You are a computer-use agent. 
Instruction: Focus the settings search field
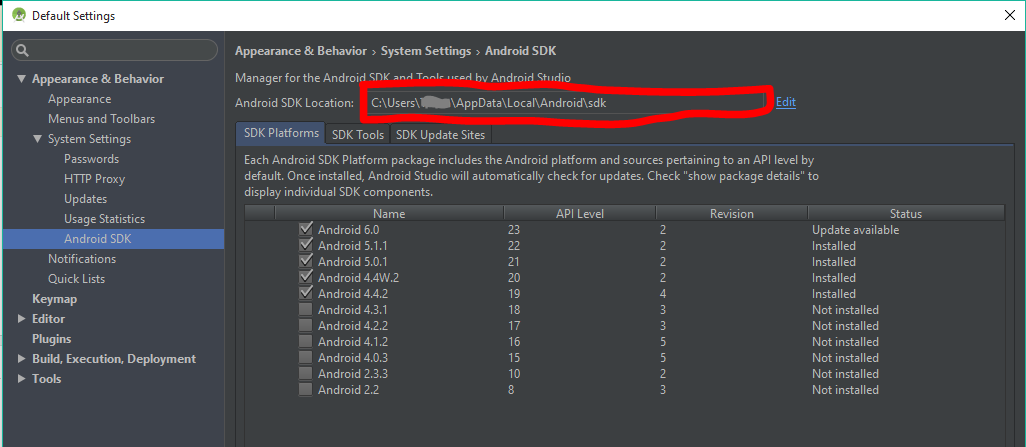pos(115,50)
